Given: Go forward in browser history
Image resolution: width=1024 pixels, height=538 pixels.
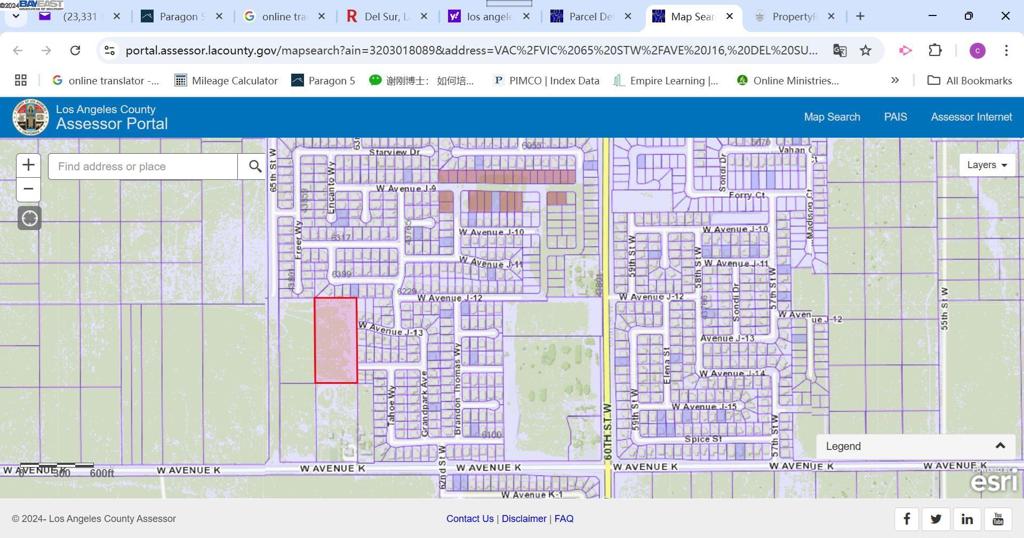Looking at the screenshot, I should click(x=46, y=50).
